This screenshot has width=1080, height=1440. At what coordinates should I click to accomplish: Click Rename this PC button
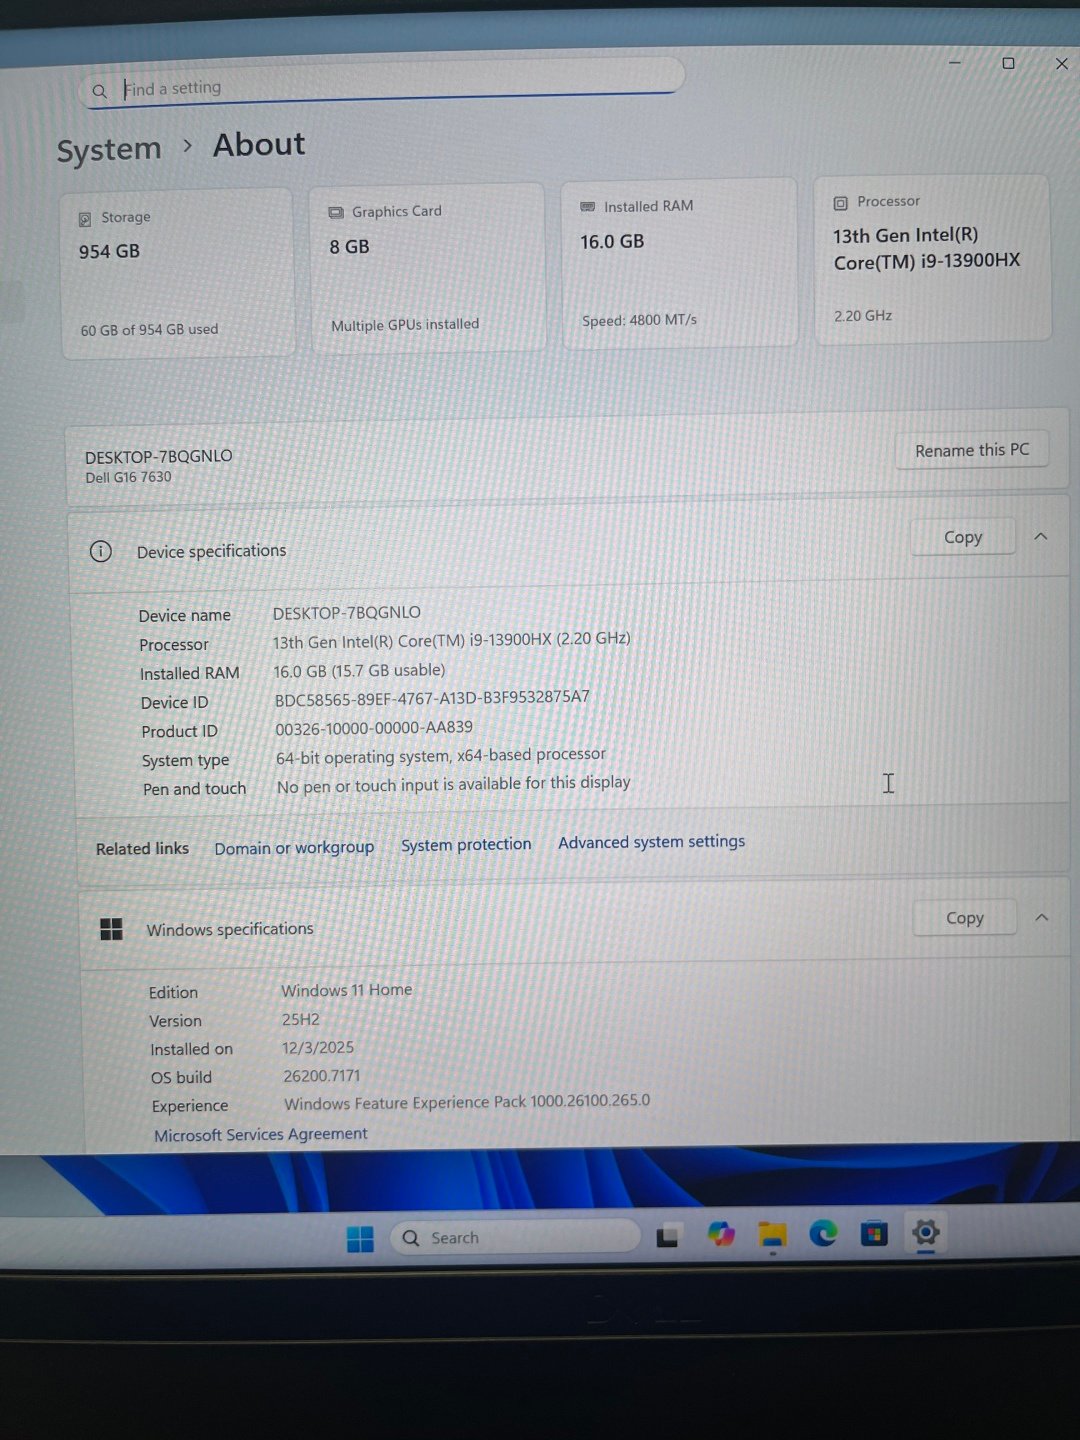[x=972, y=450]
